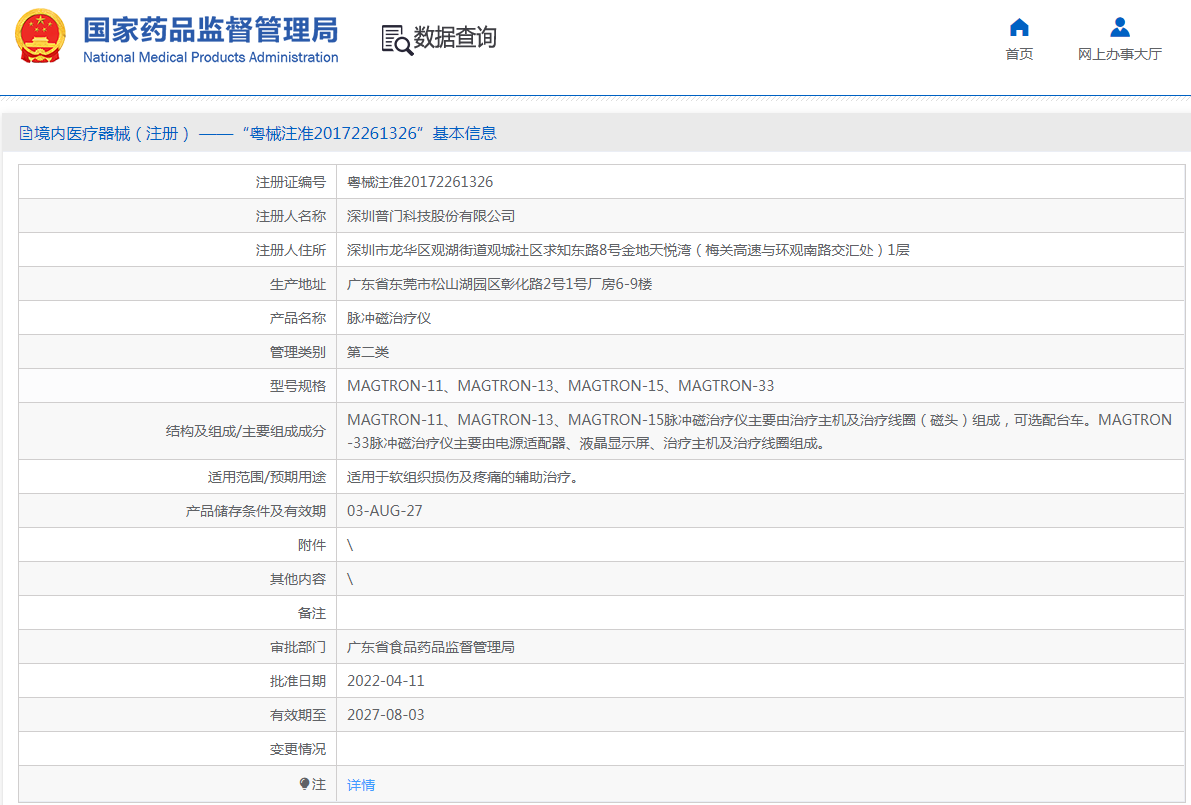
Task: Open the 数据查询 search icon
Action: [x=397, y=39]
